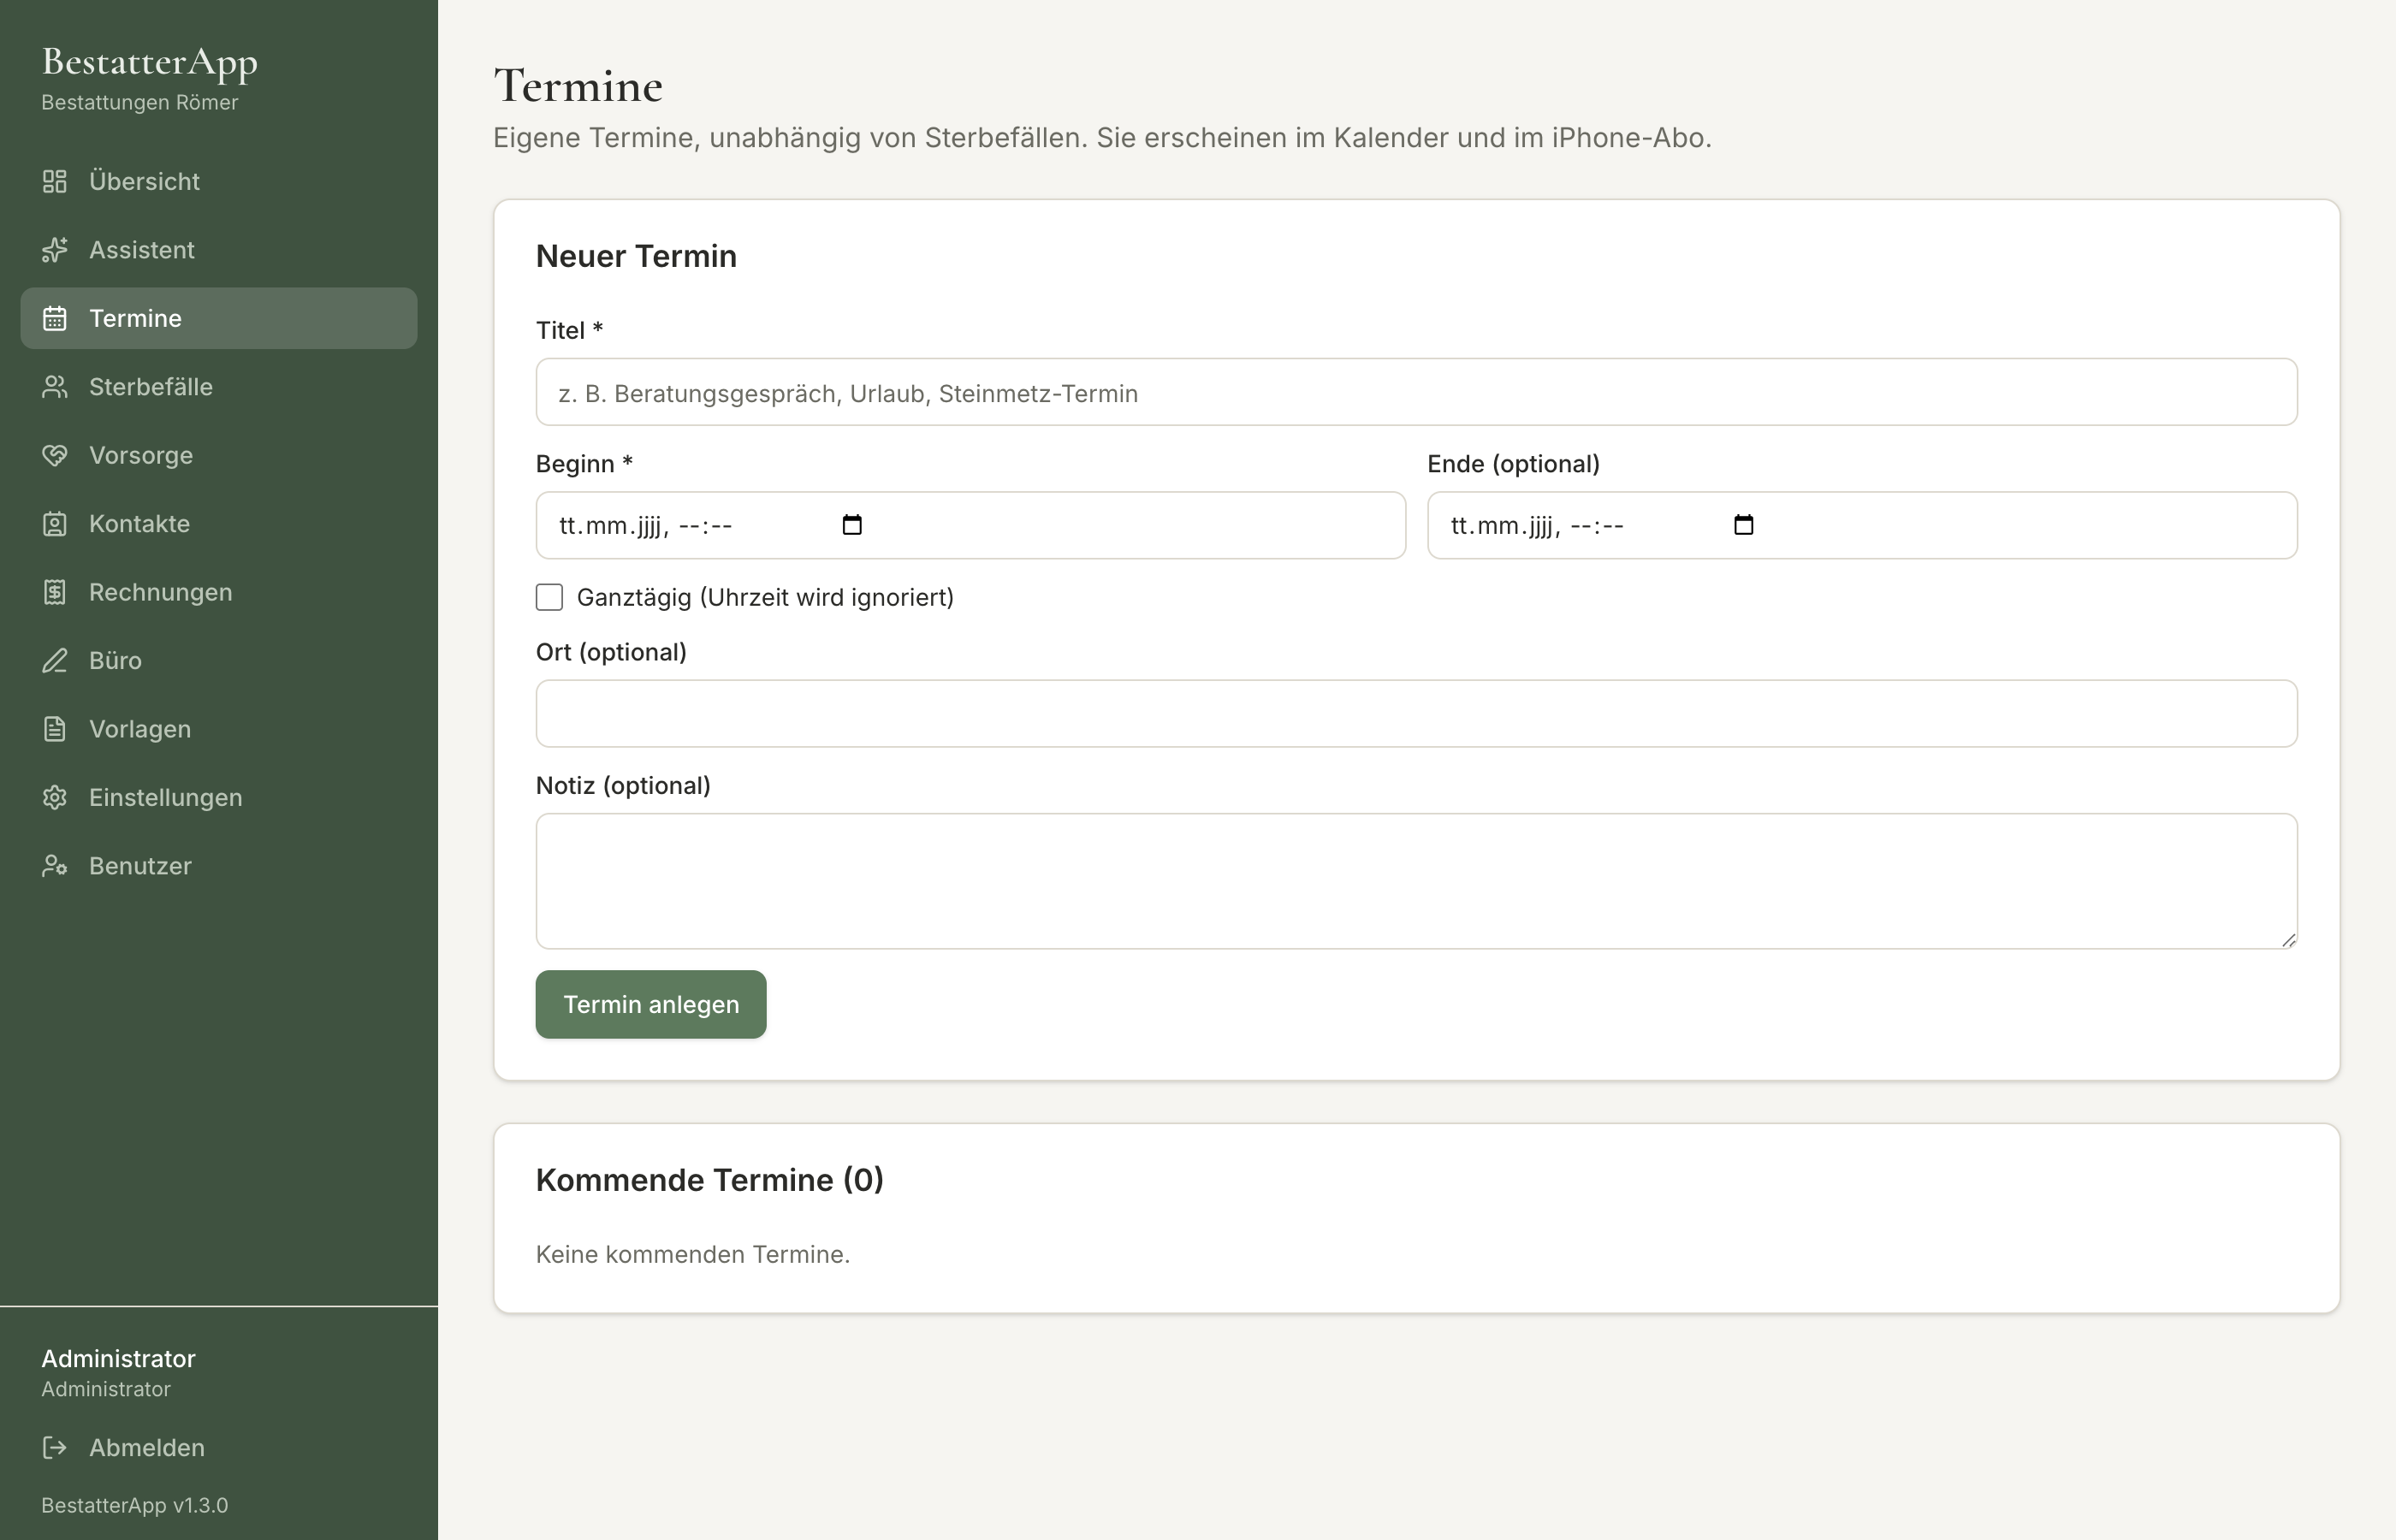Image resolution: width=2396 pixels, height=1540 pixels.
Task: Click the 'Termine' page heading
Action: point(578,86)
